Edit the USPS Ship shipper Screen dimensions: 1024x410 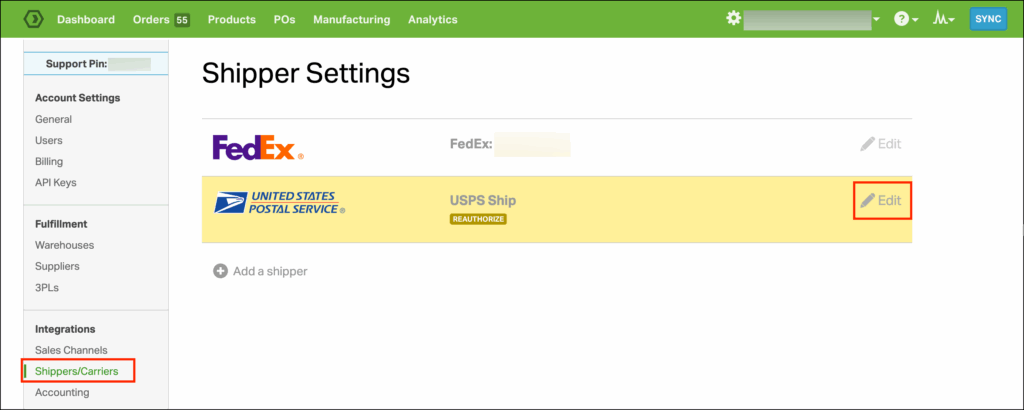pos(881,200)
